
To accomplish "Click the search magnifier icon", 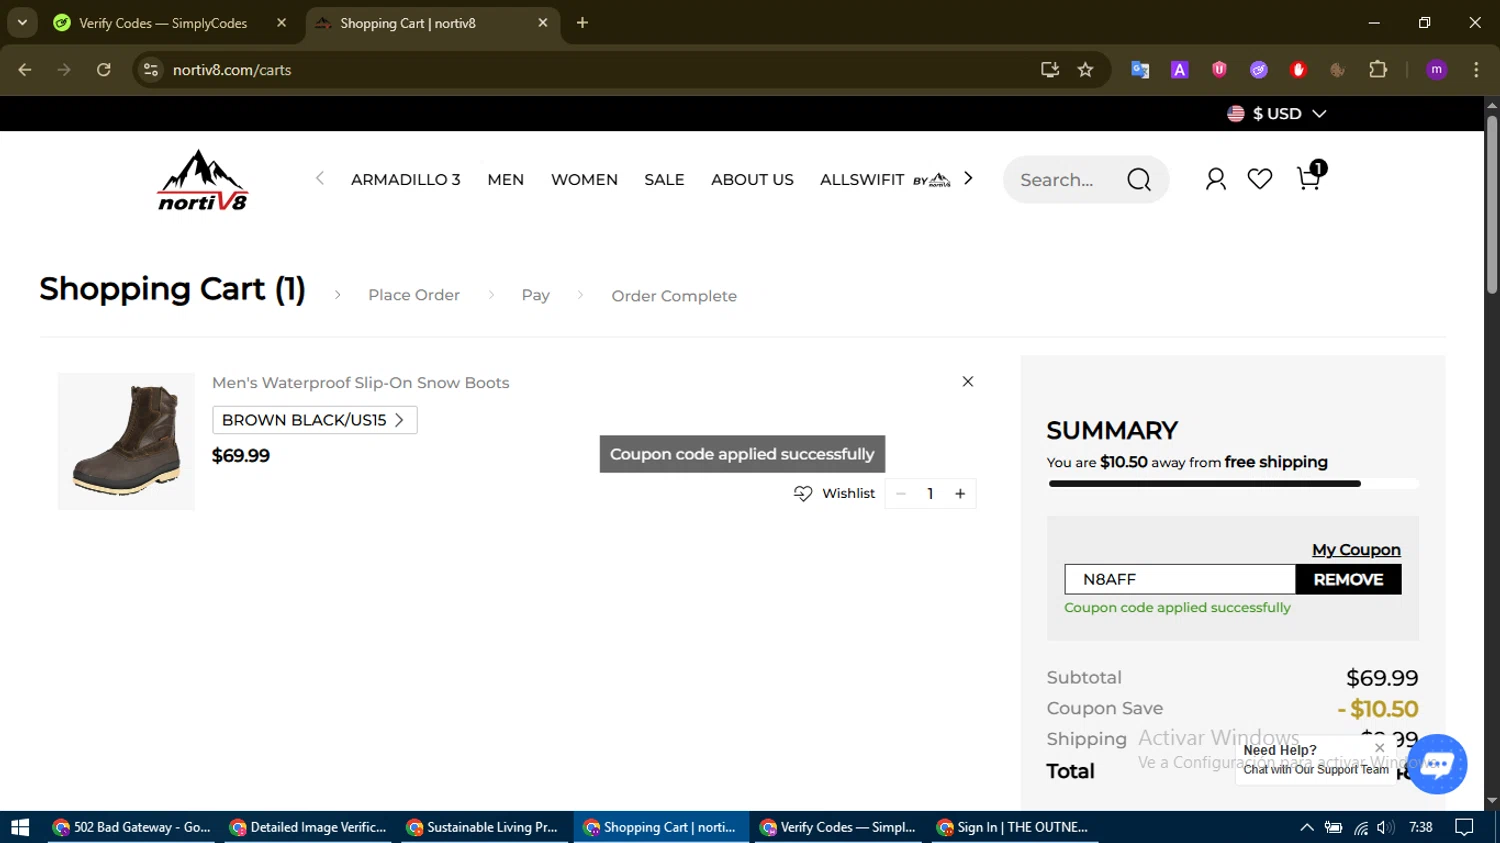I will [x=1139, y=180].
